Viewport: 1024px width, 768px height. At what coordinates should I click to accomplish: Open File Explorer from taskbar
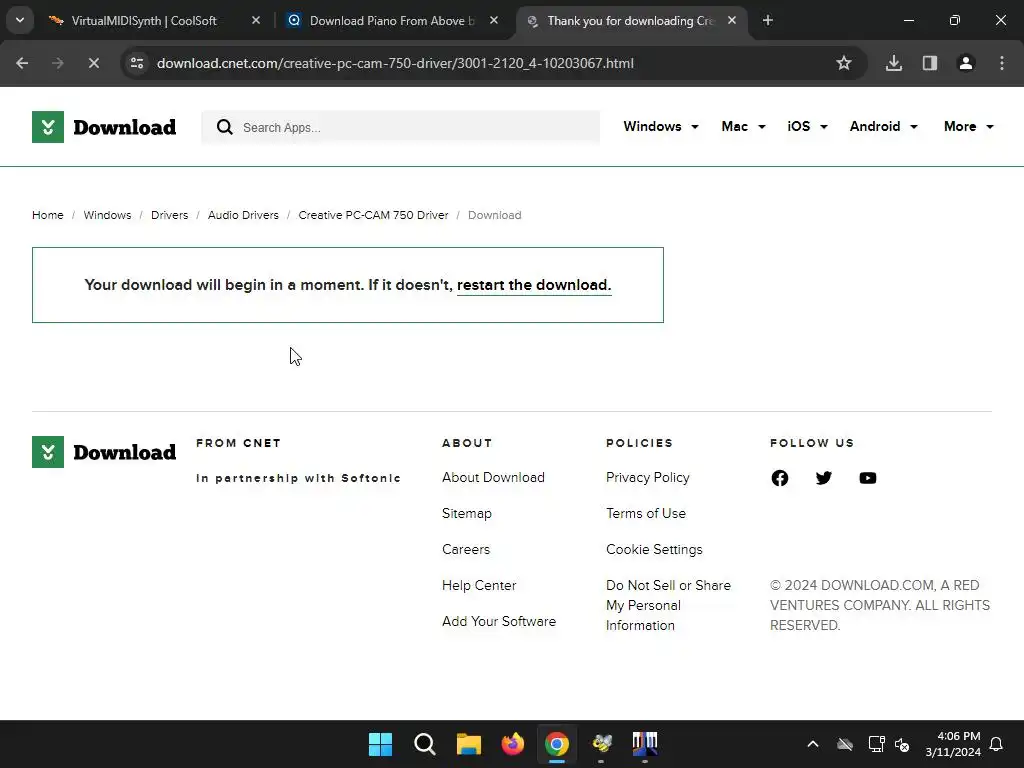pos(468,744)
